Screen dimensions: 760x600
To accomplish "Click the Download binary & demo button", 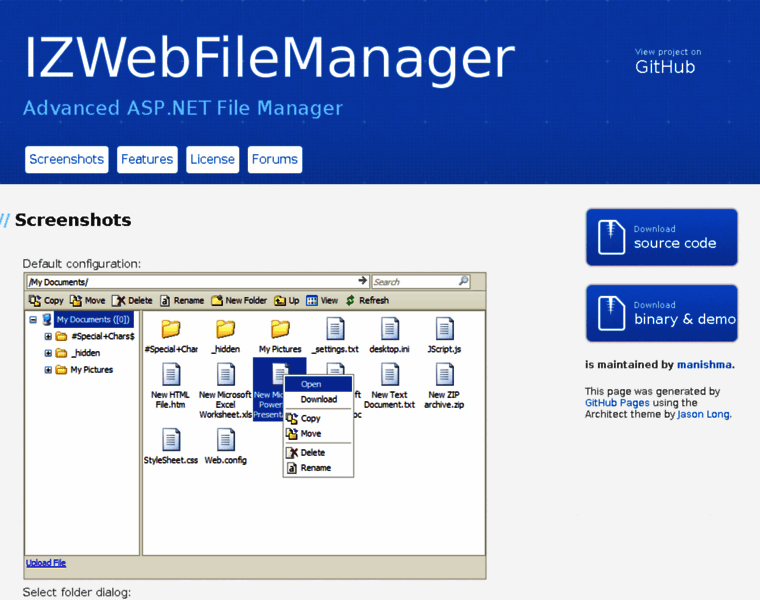I will click(x=662, y=313).
